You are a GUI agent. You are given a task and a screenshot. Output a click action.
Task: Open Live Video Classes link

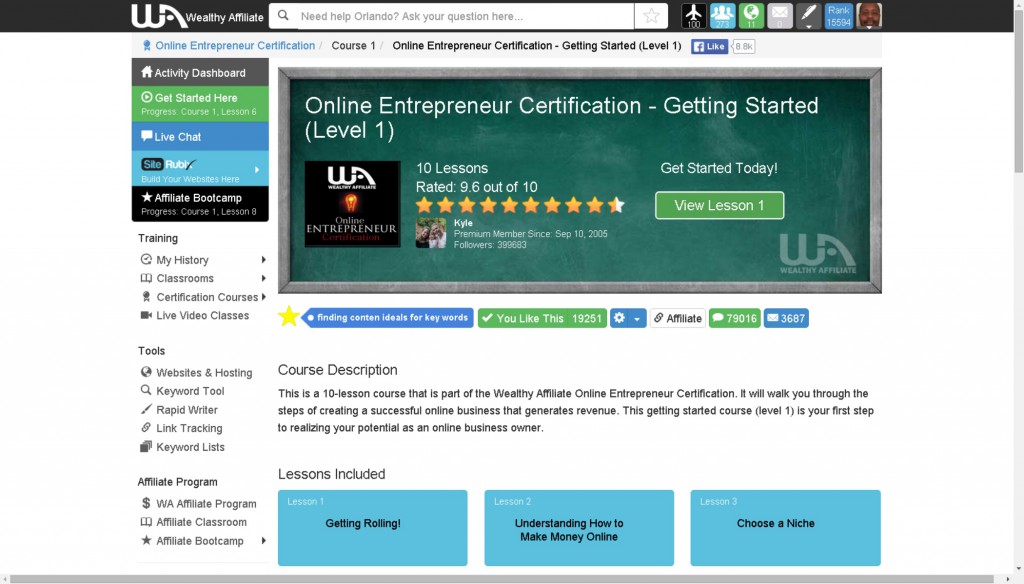202,316
